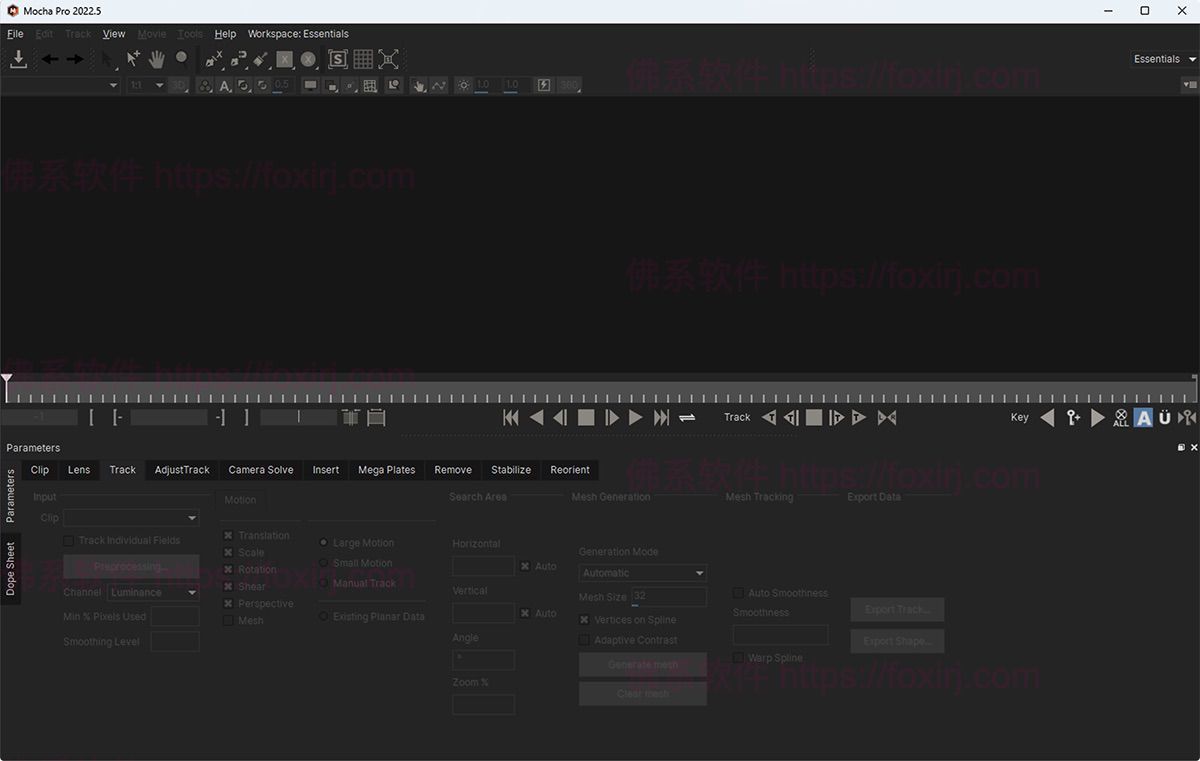
Task: Select the Small Motion radio button
Action: point(323,562)
